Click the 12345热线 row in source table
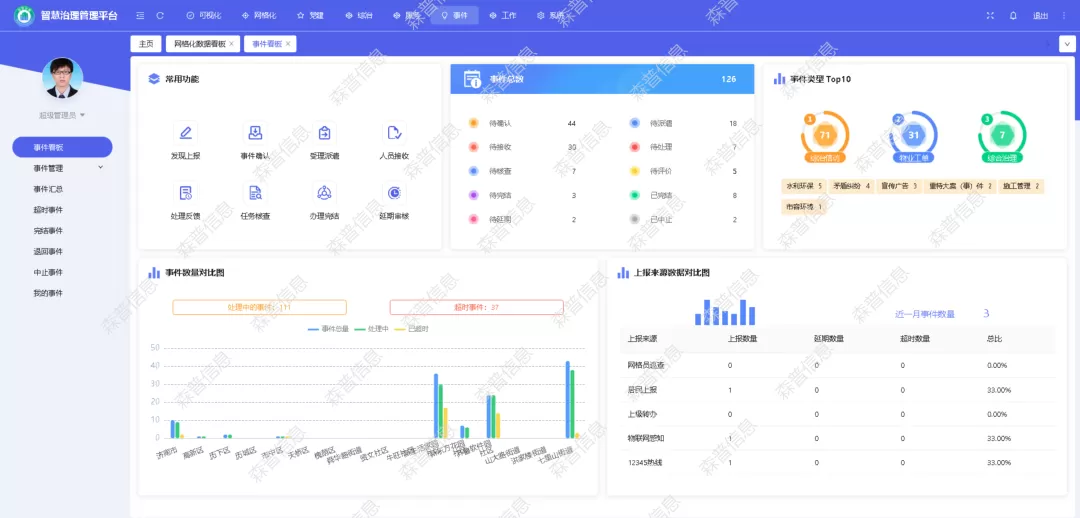 (838, 462)
